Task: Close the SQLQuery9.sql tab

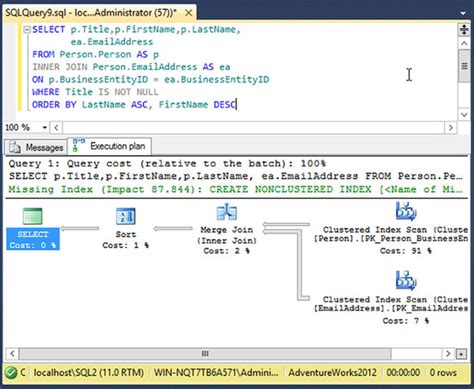Action: (188, 13)
